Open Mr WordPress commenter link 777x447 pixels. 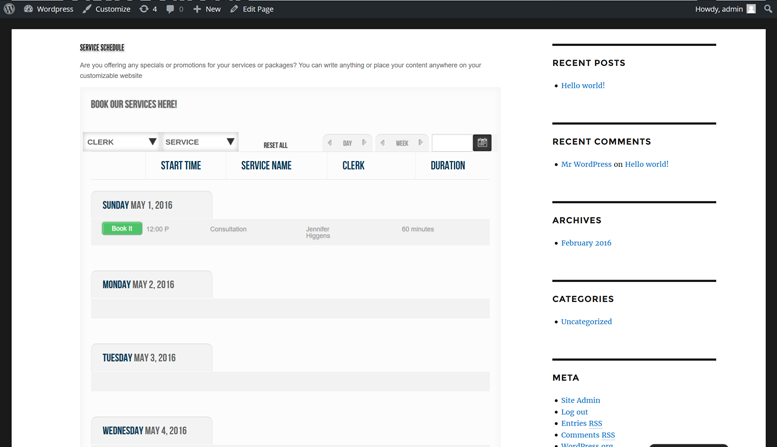[586, 164]
